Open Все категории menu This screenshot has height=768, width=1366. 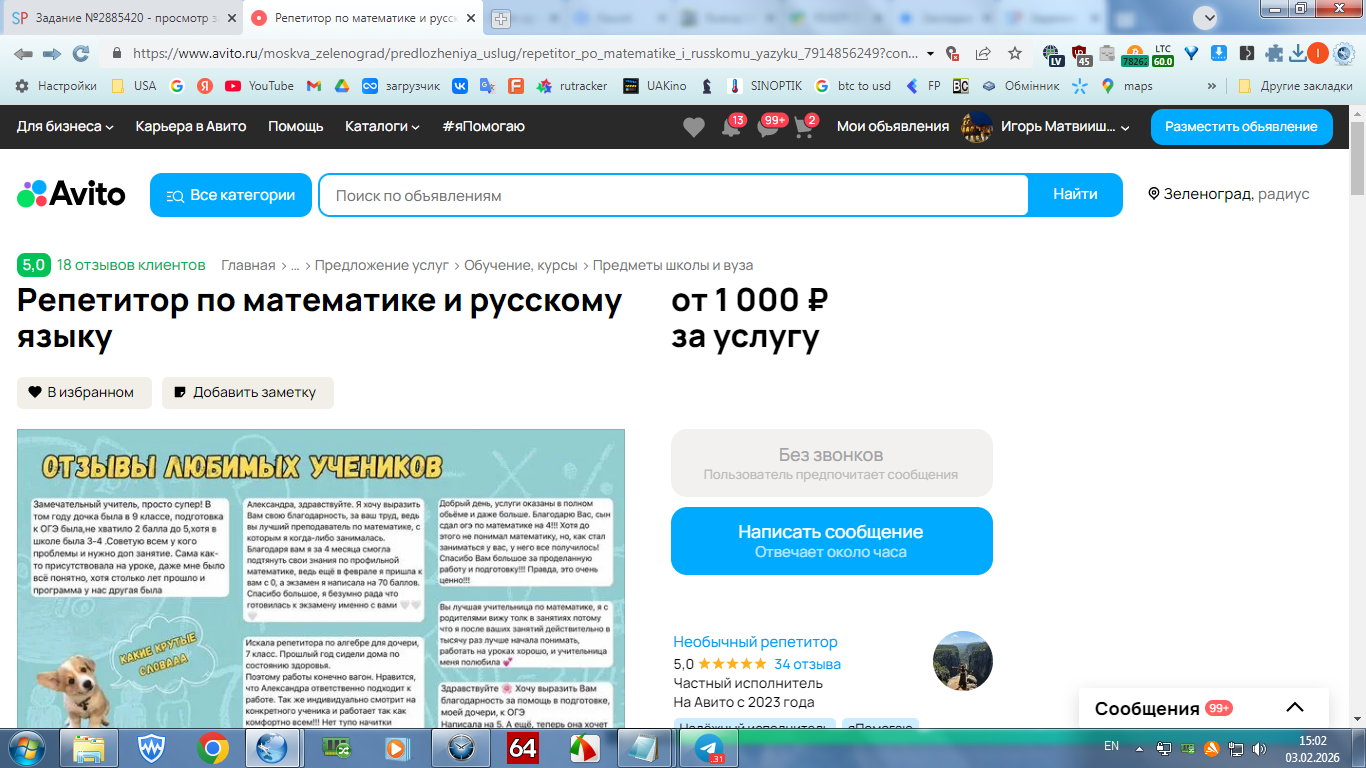[x=231, y=195]
